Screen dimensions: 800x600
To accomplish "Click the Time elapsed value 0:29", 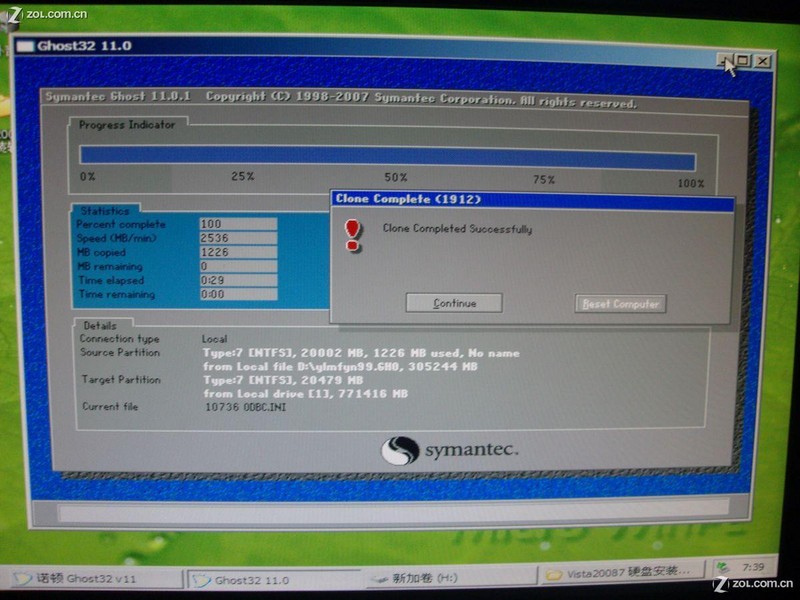I will pos(238,280).
